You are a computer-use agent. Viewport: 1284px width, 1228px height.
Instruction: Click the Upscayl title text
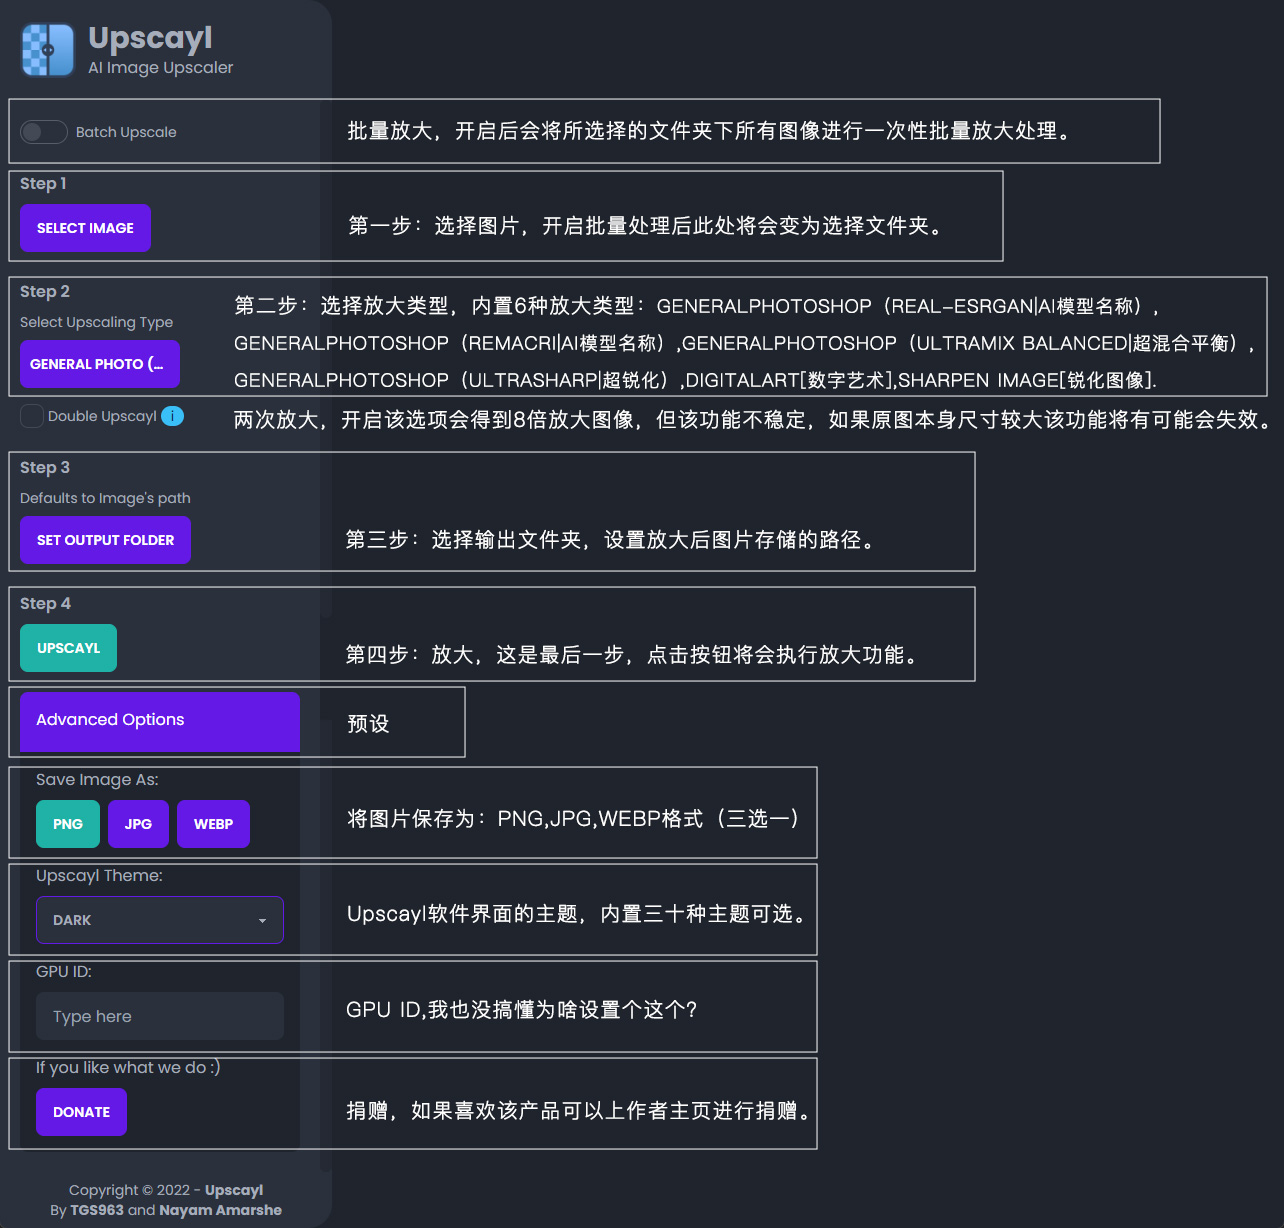point(150,37)
